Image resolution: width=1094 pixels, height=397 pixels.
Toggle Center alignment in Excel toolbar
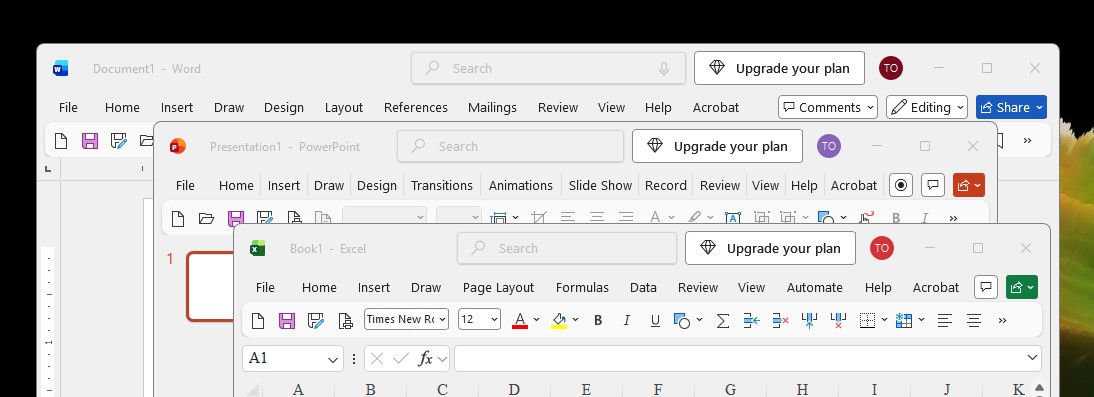(x=974, y=320)
